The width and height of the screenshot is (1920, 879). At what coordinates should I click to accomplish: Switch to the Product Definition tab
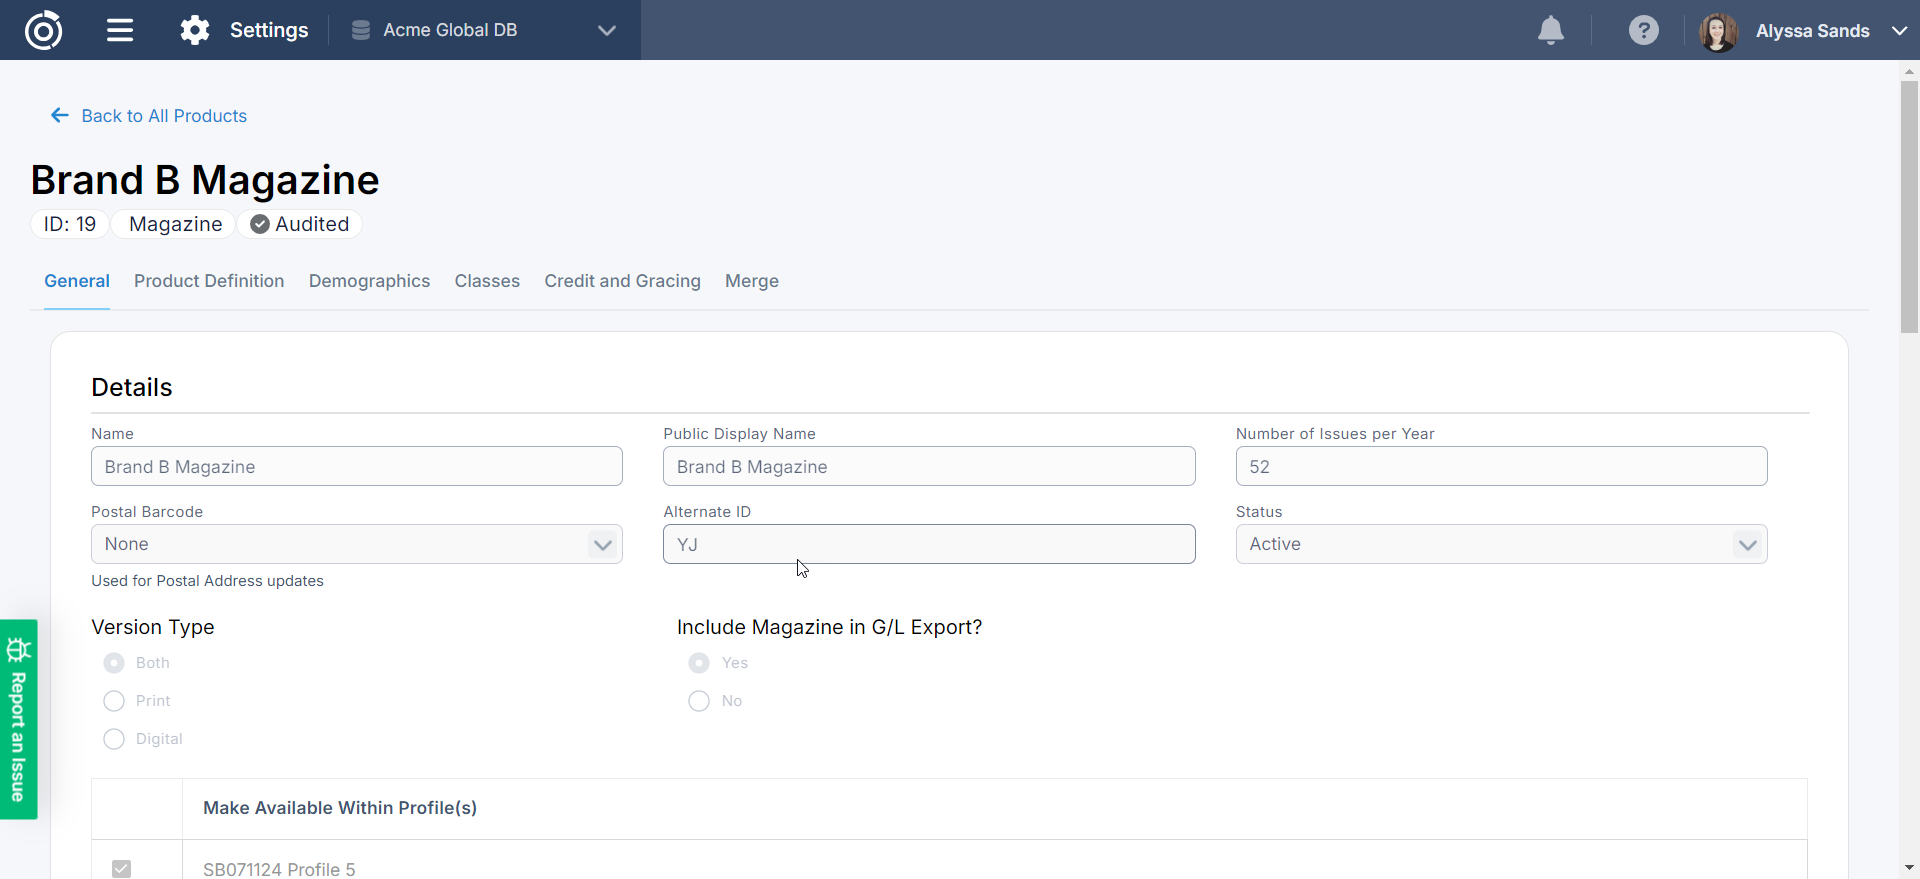point(209,281)
